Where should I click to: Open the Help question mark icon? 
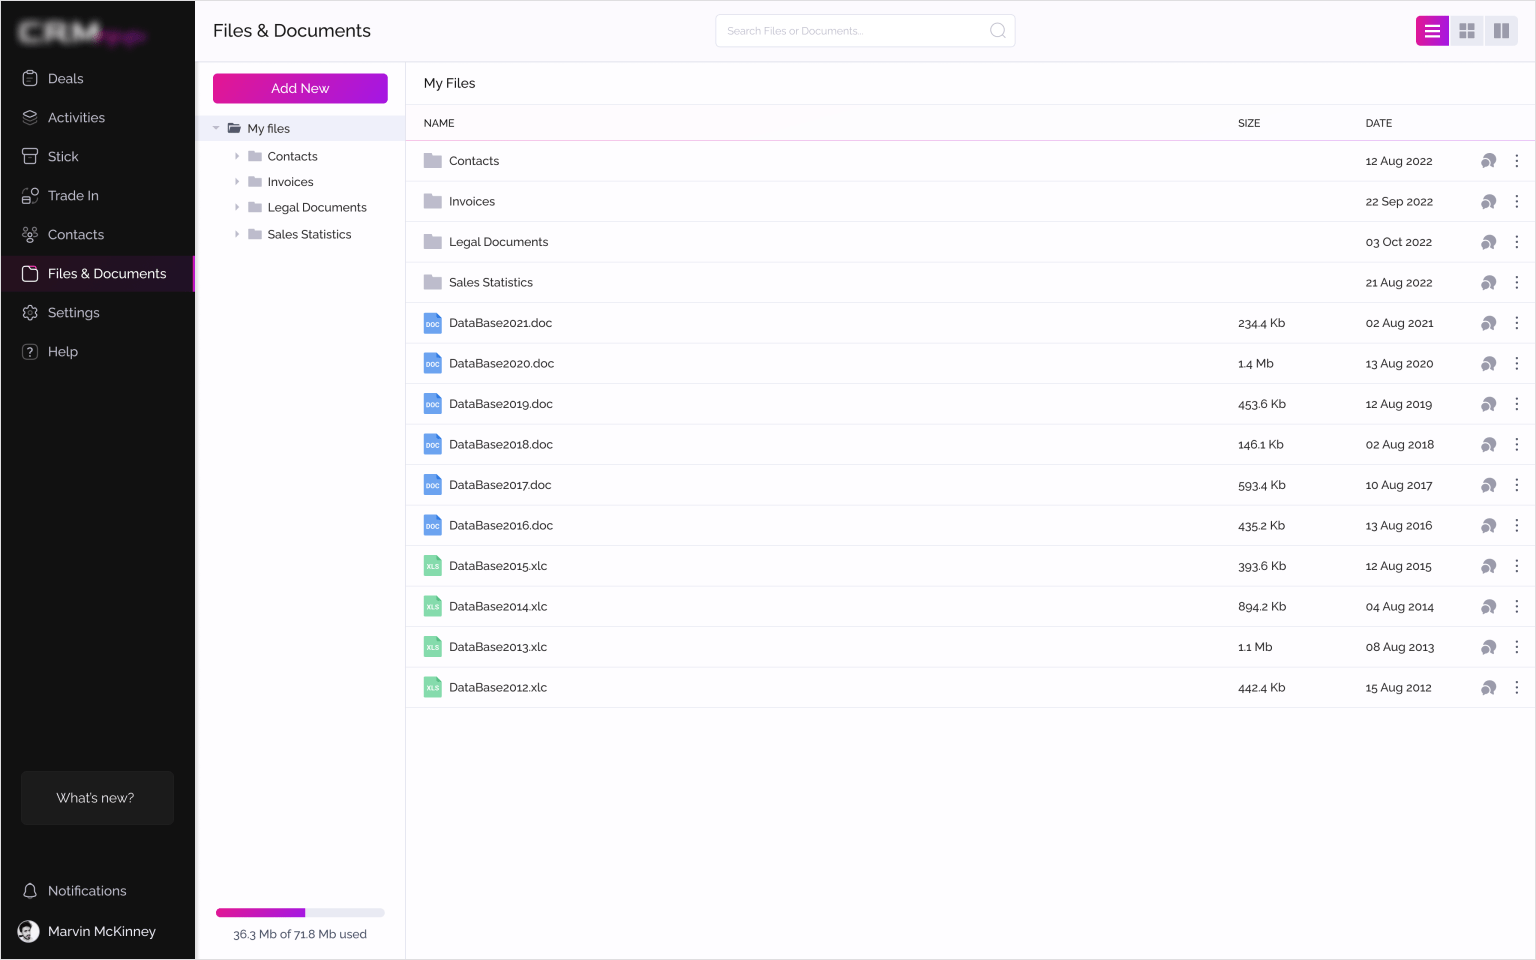click(x=29, y=351)
